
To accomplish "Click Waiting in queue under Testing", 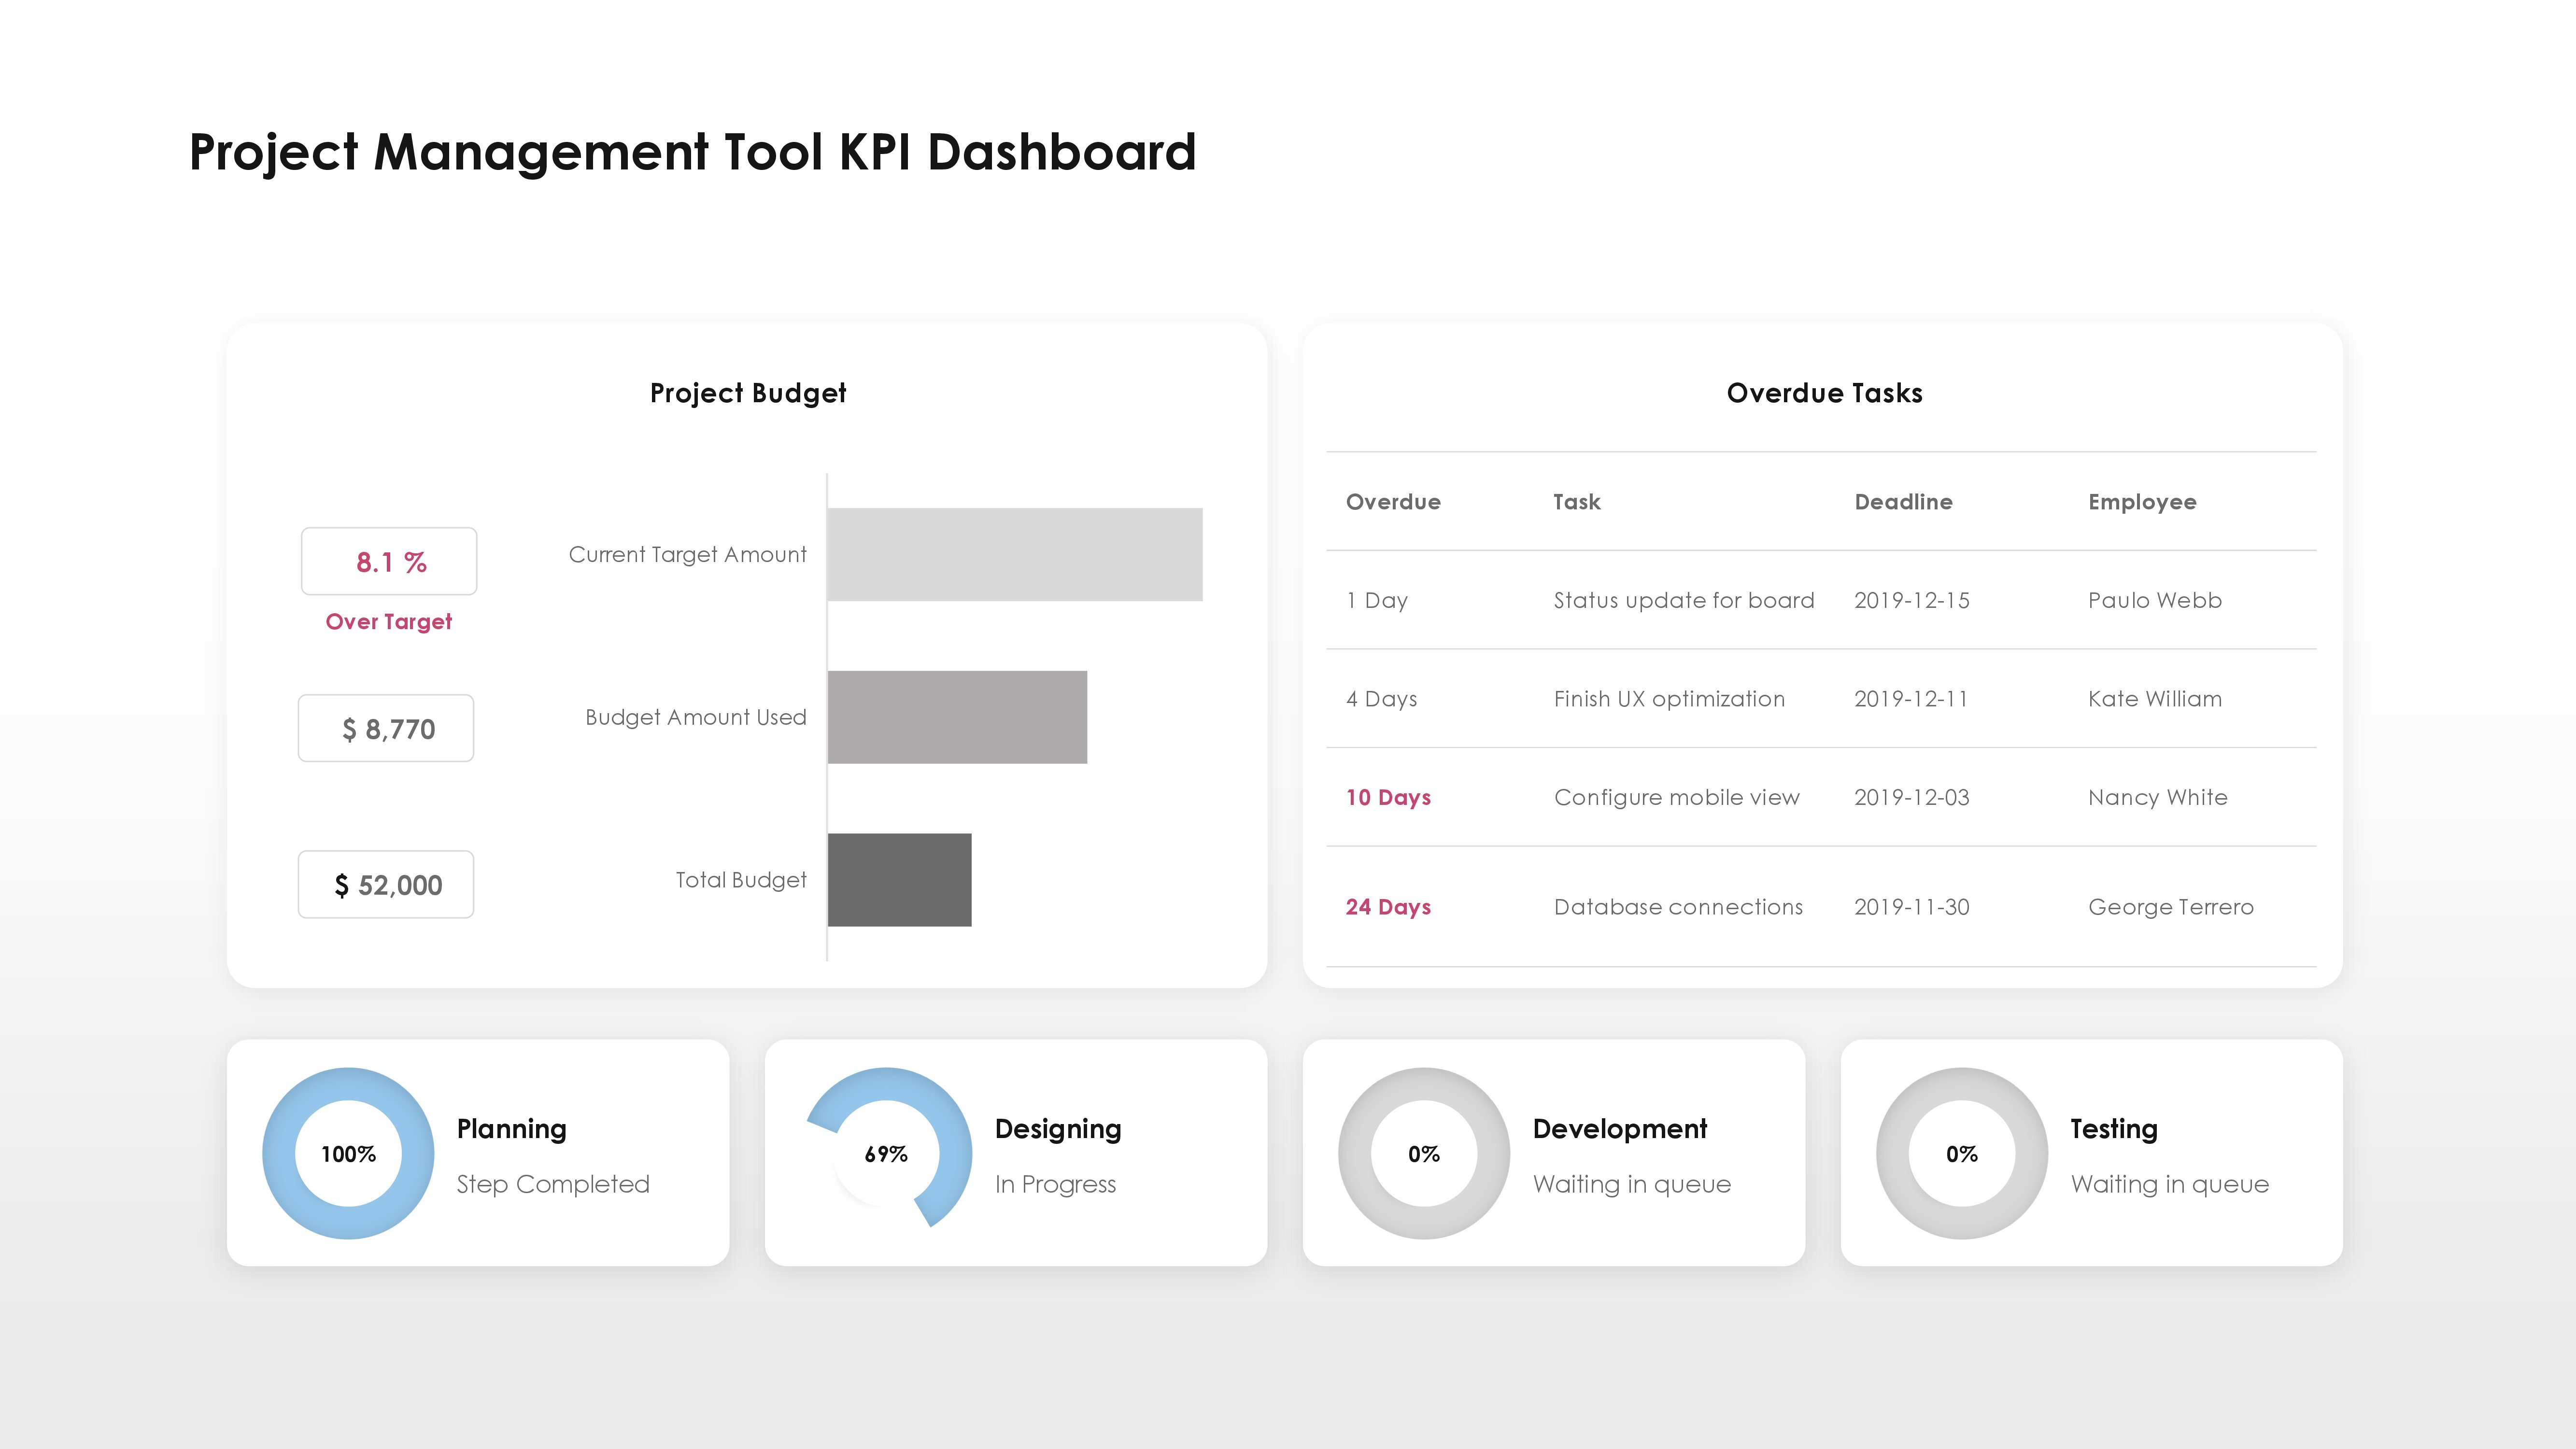I will click(x=2169, y=1184).
